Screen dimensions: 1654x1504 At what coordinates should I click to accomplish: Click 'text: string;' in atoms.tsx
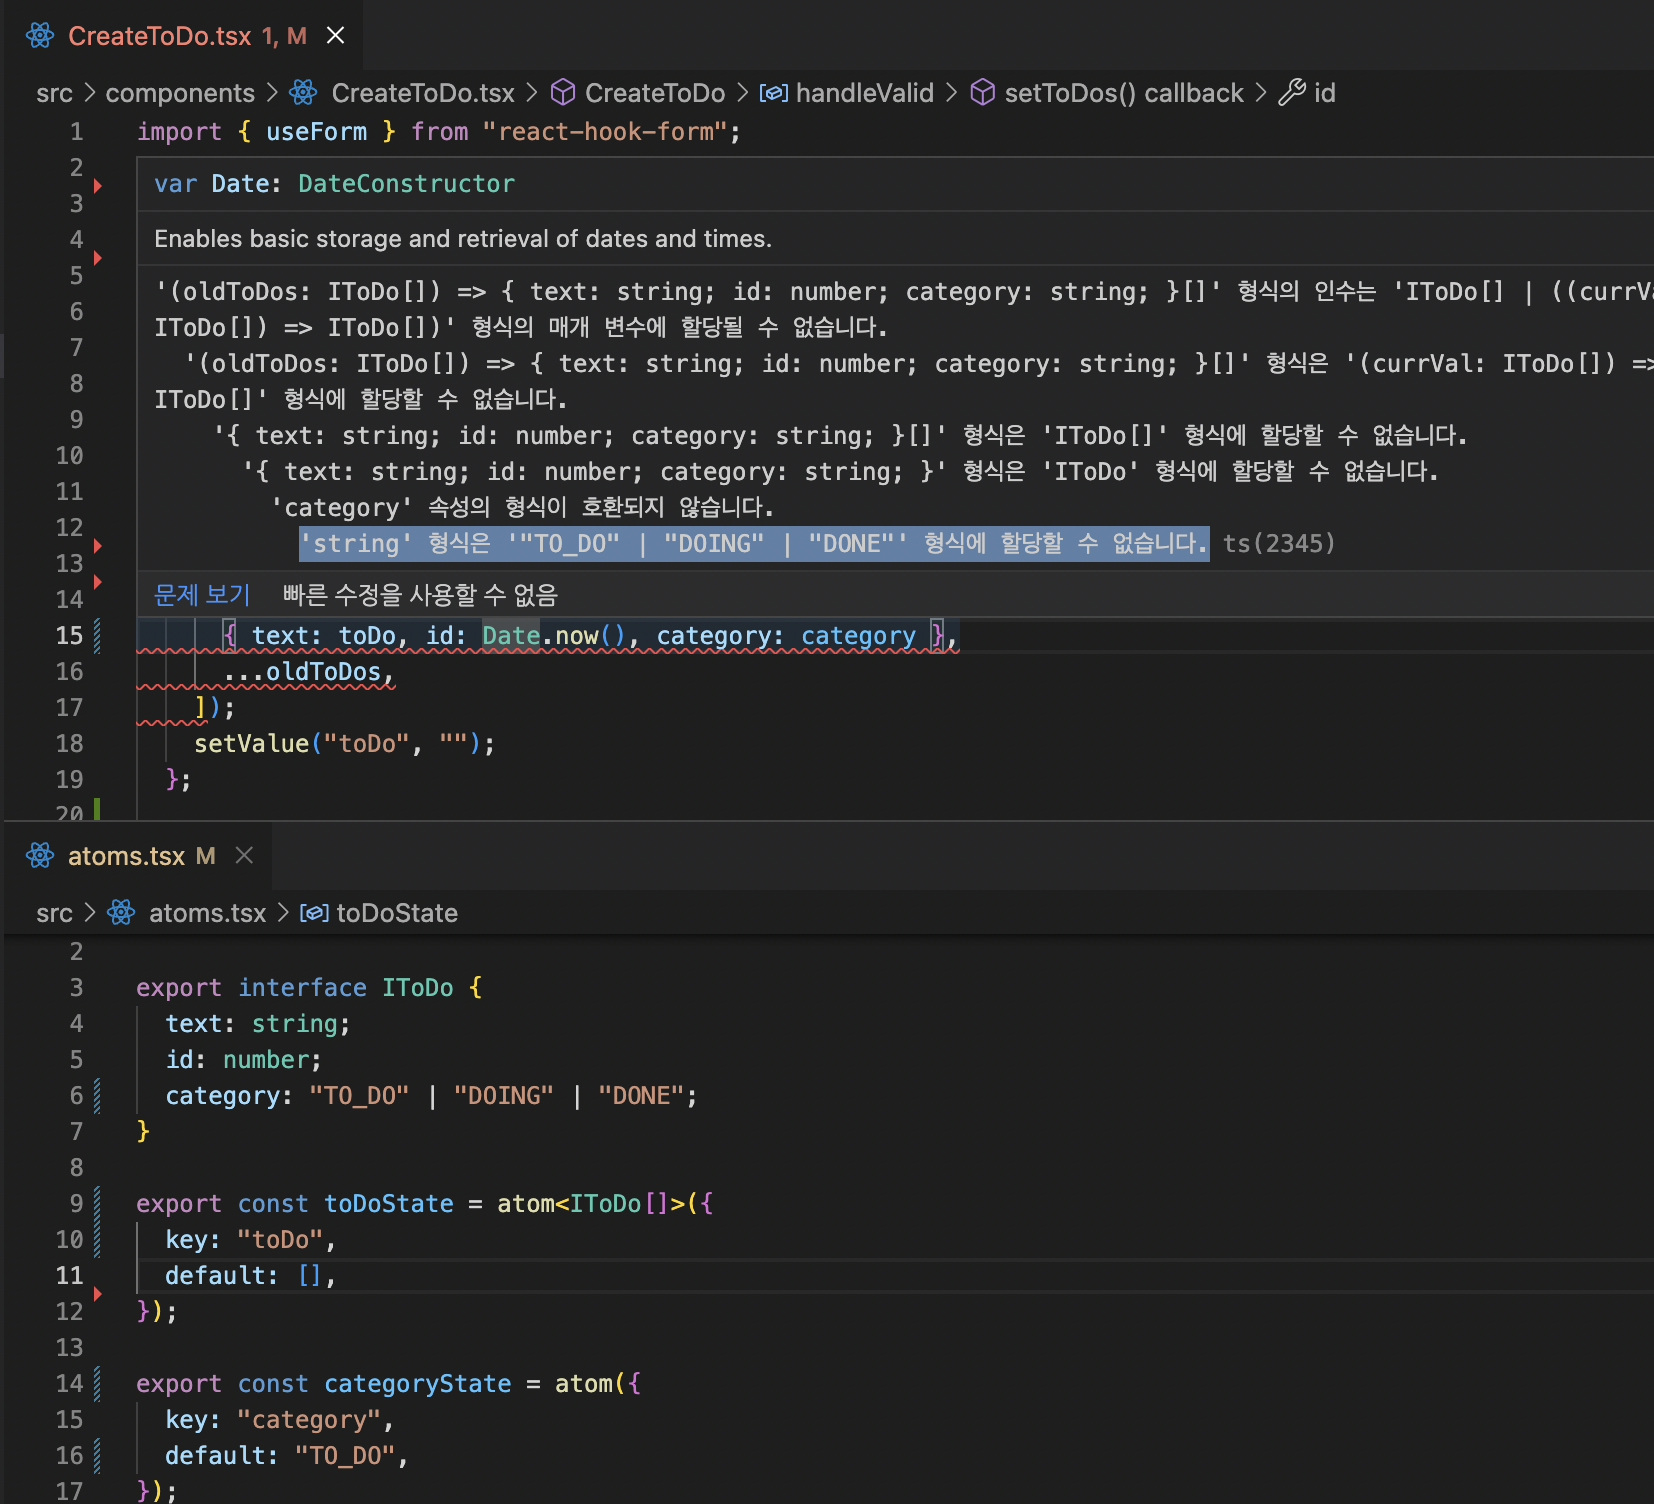tap(258, 1024)
